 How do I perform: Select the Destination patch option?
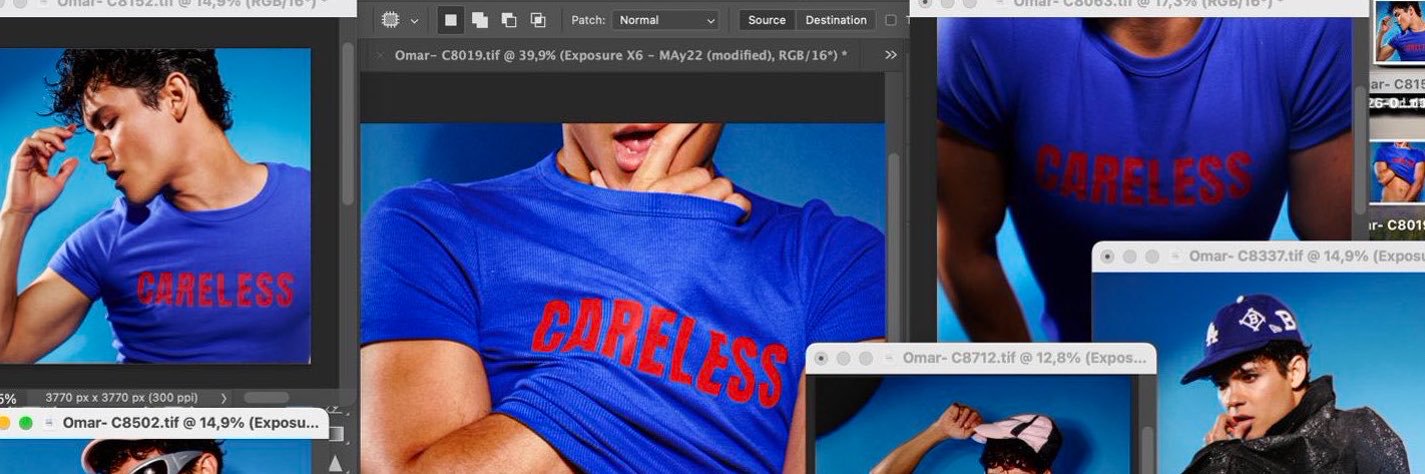click(x=836, y=20)
